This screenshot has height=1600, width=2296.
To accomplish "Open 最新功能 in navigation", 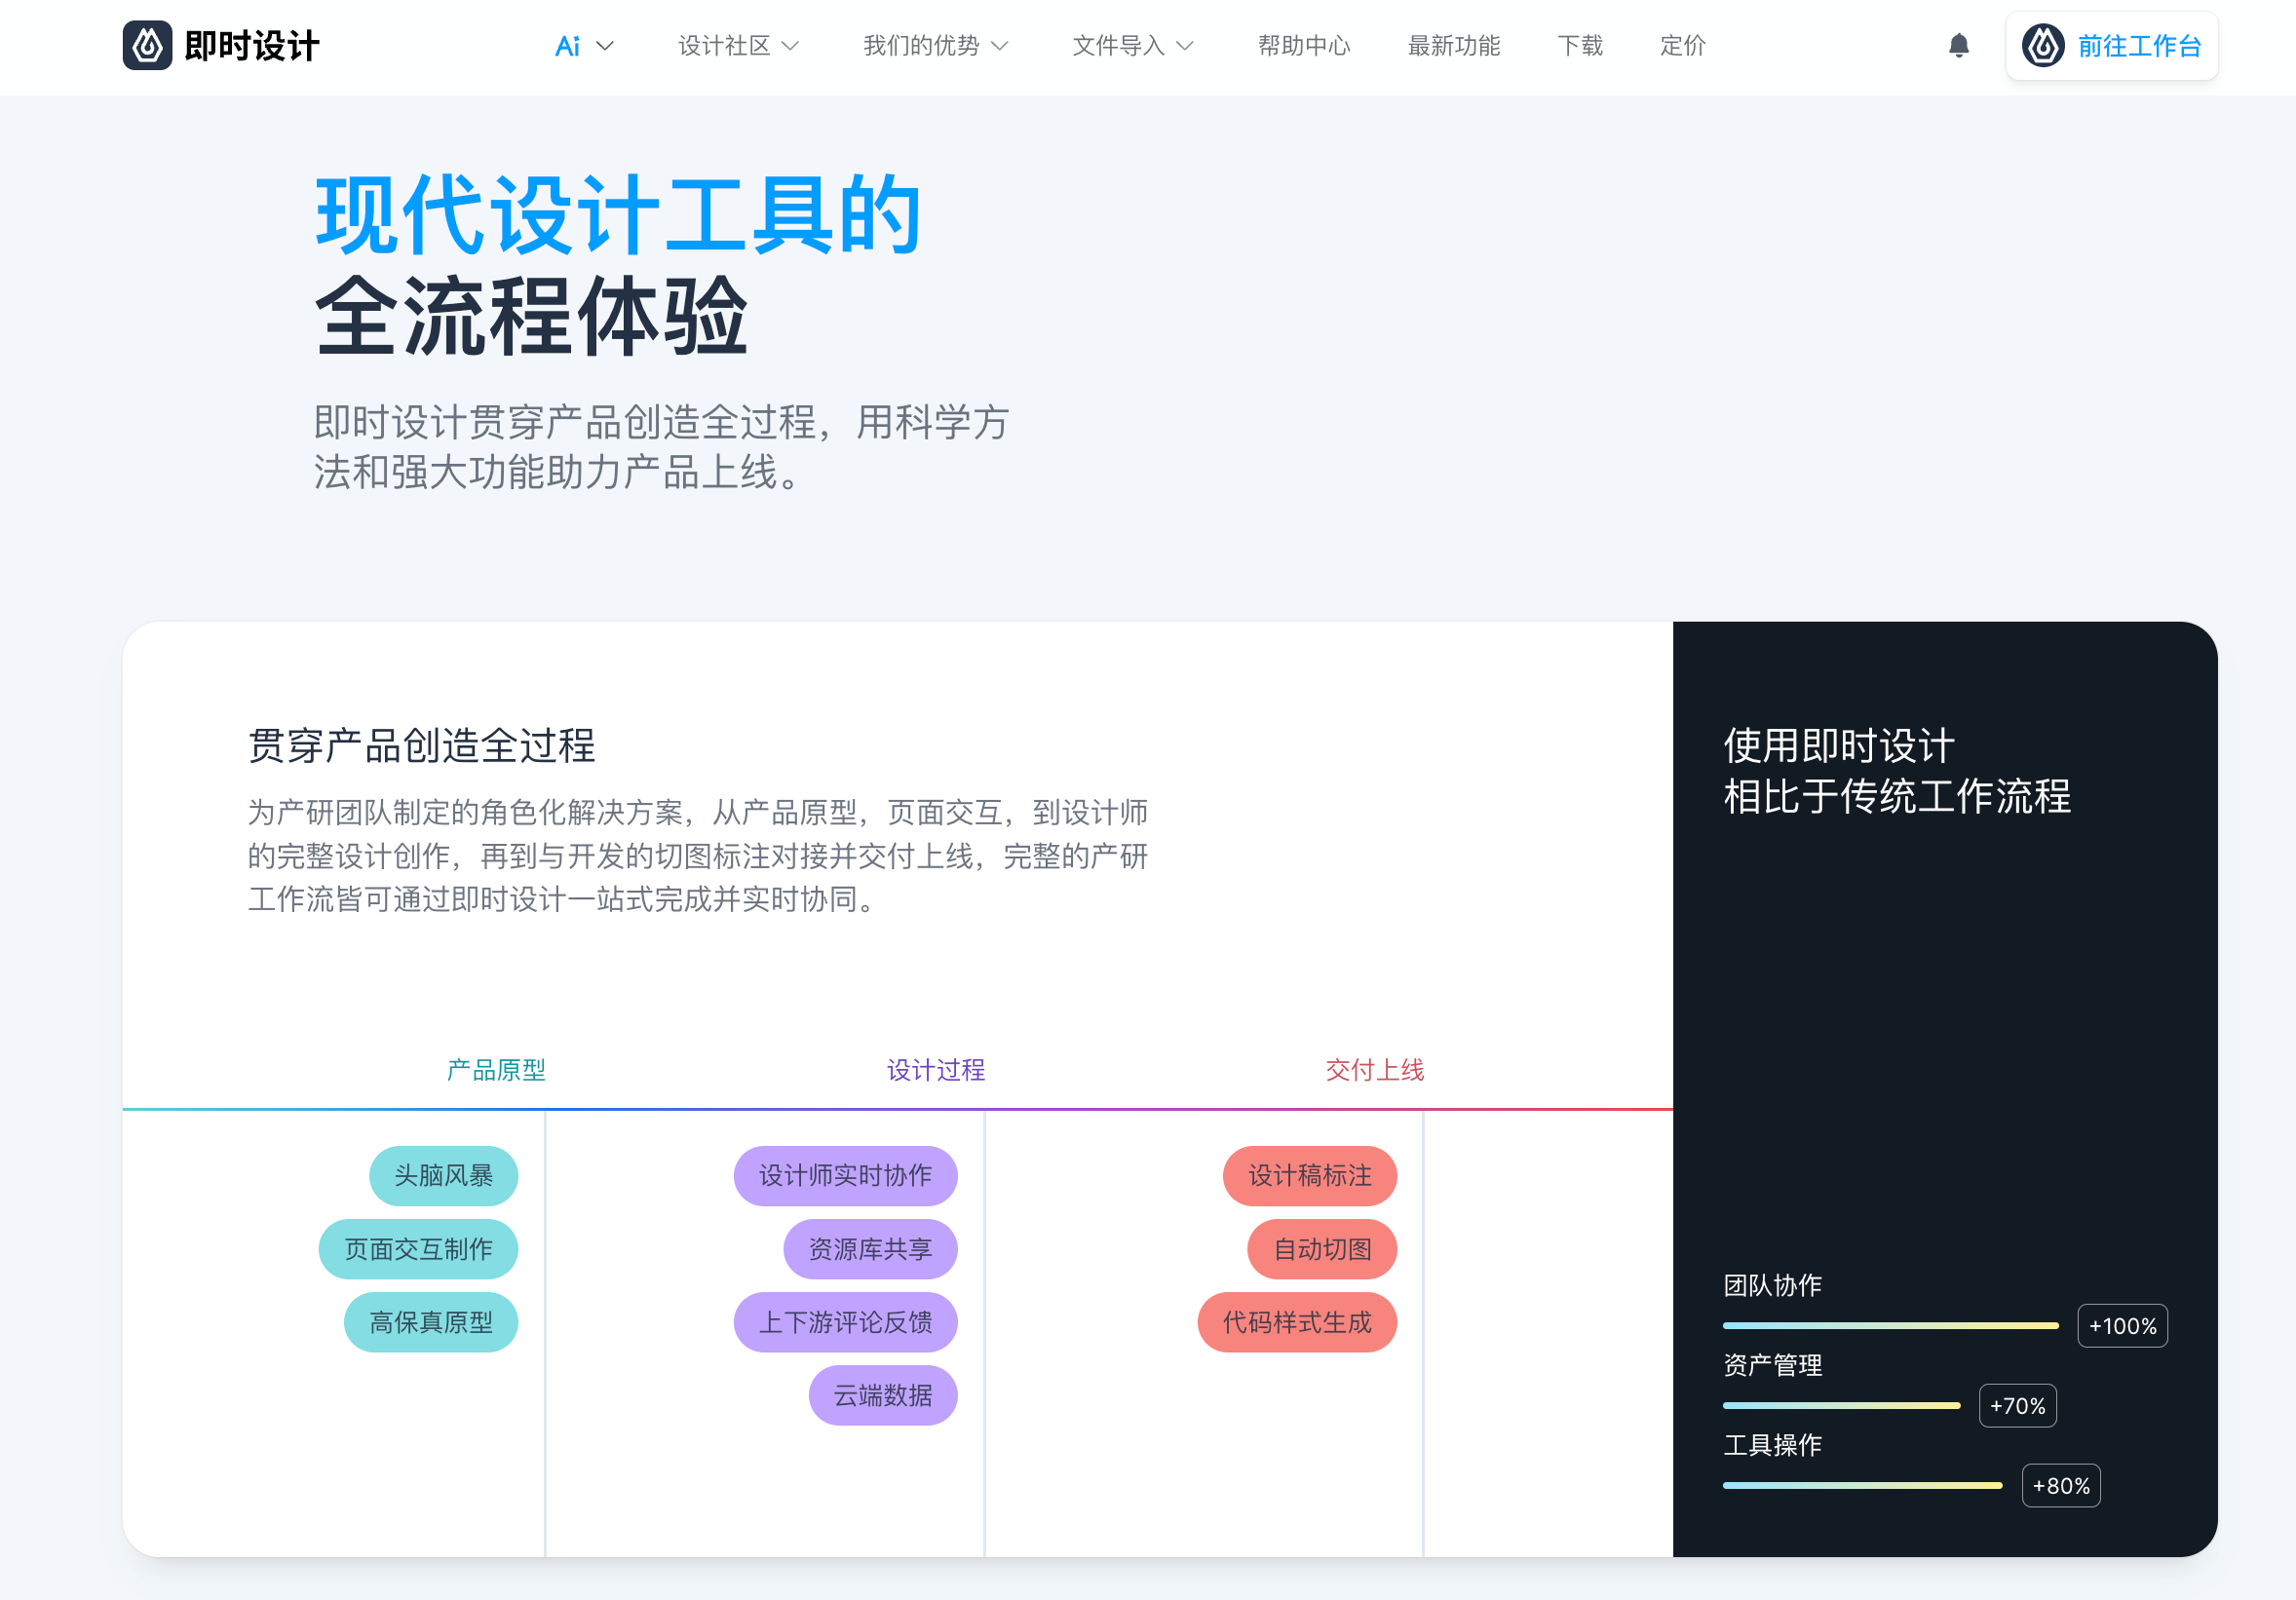I will click(x=1454, y=46).
